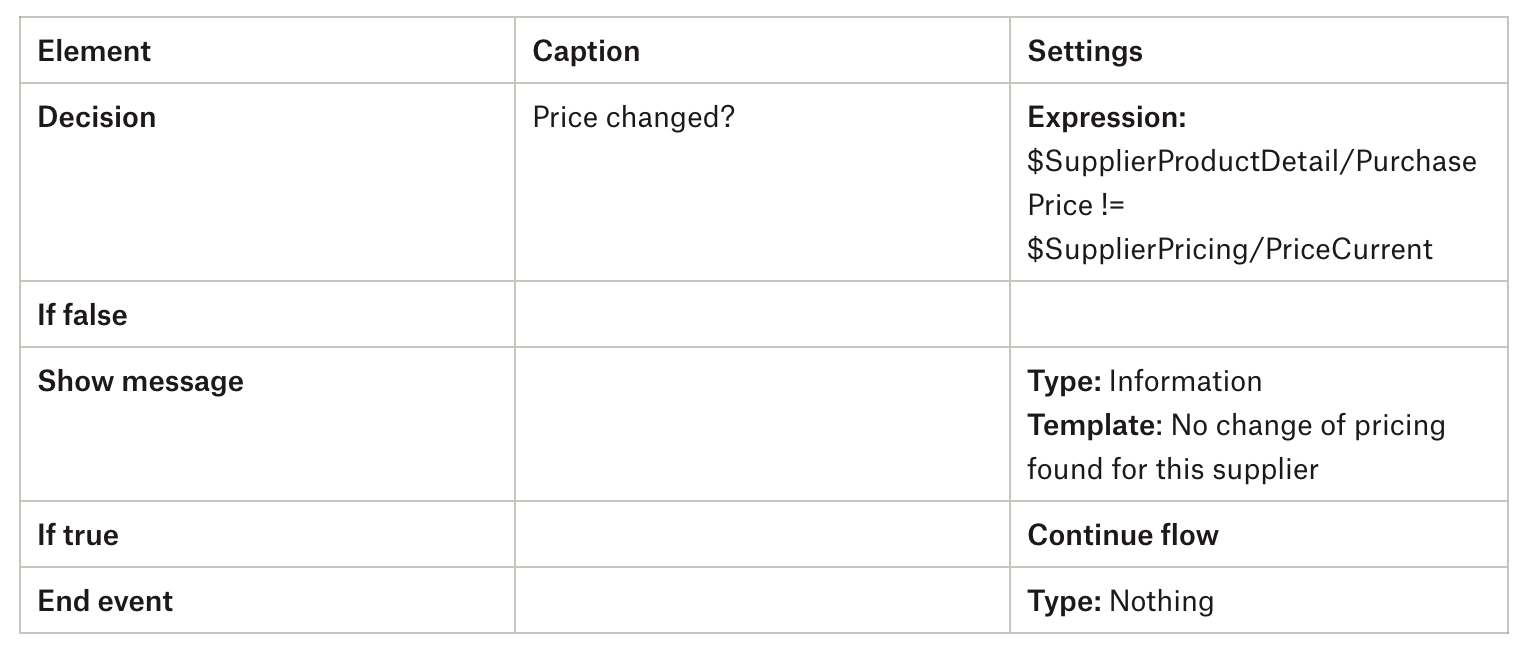The height and width of the screenshot is (656, 1524).
Task: Select the Decision element cell
Action: pyautogui.click(x=97, y=117)
